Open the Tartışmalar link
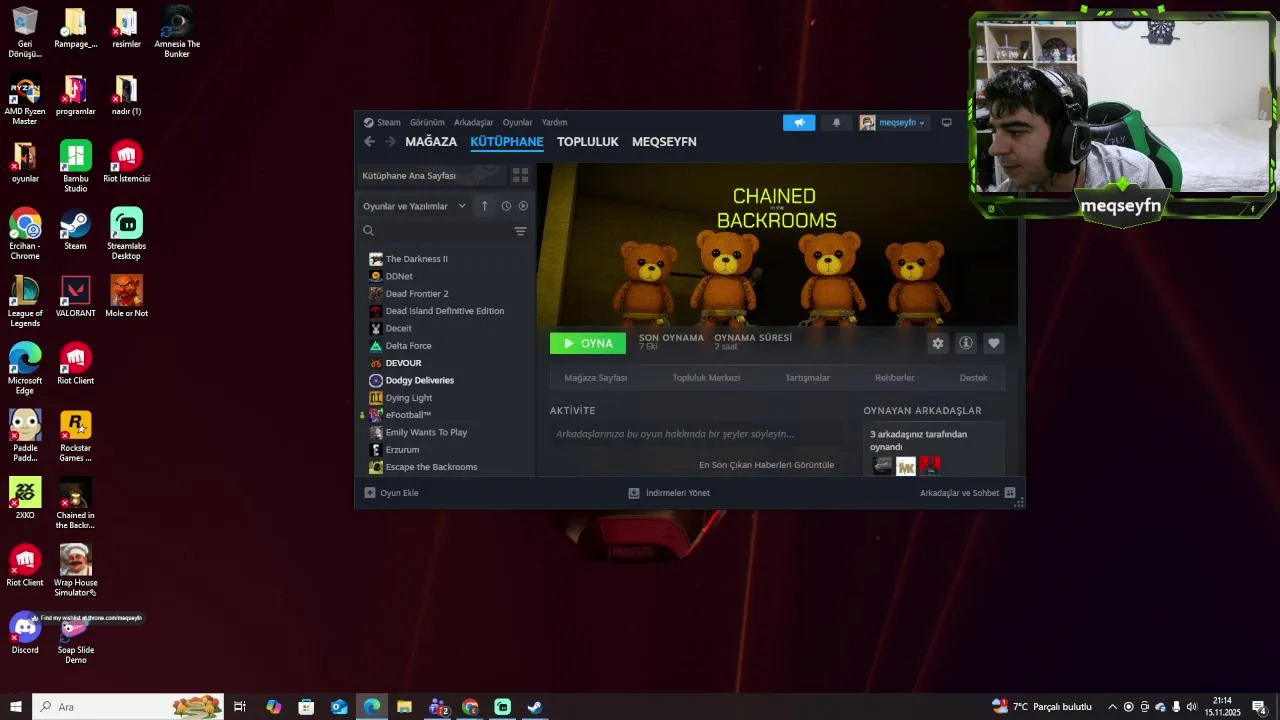 [x=807, y=378]
